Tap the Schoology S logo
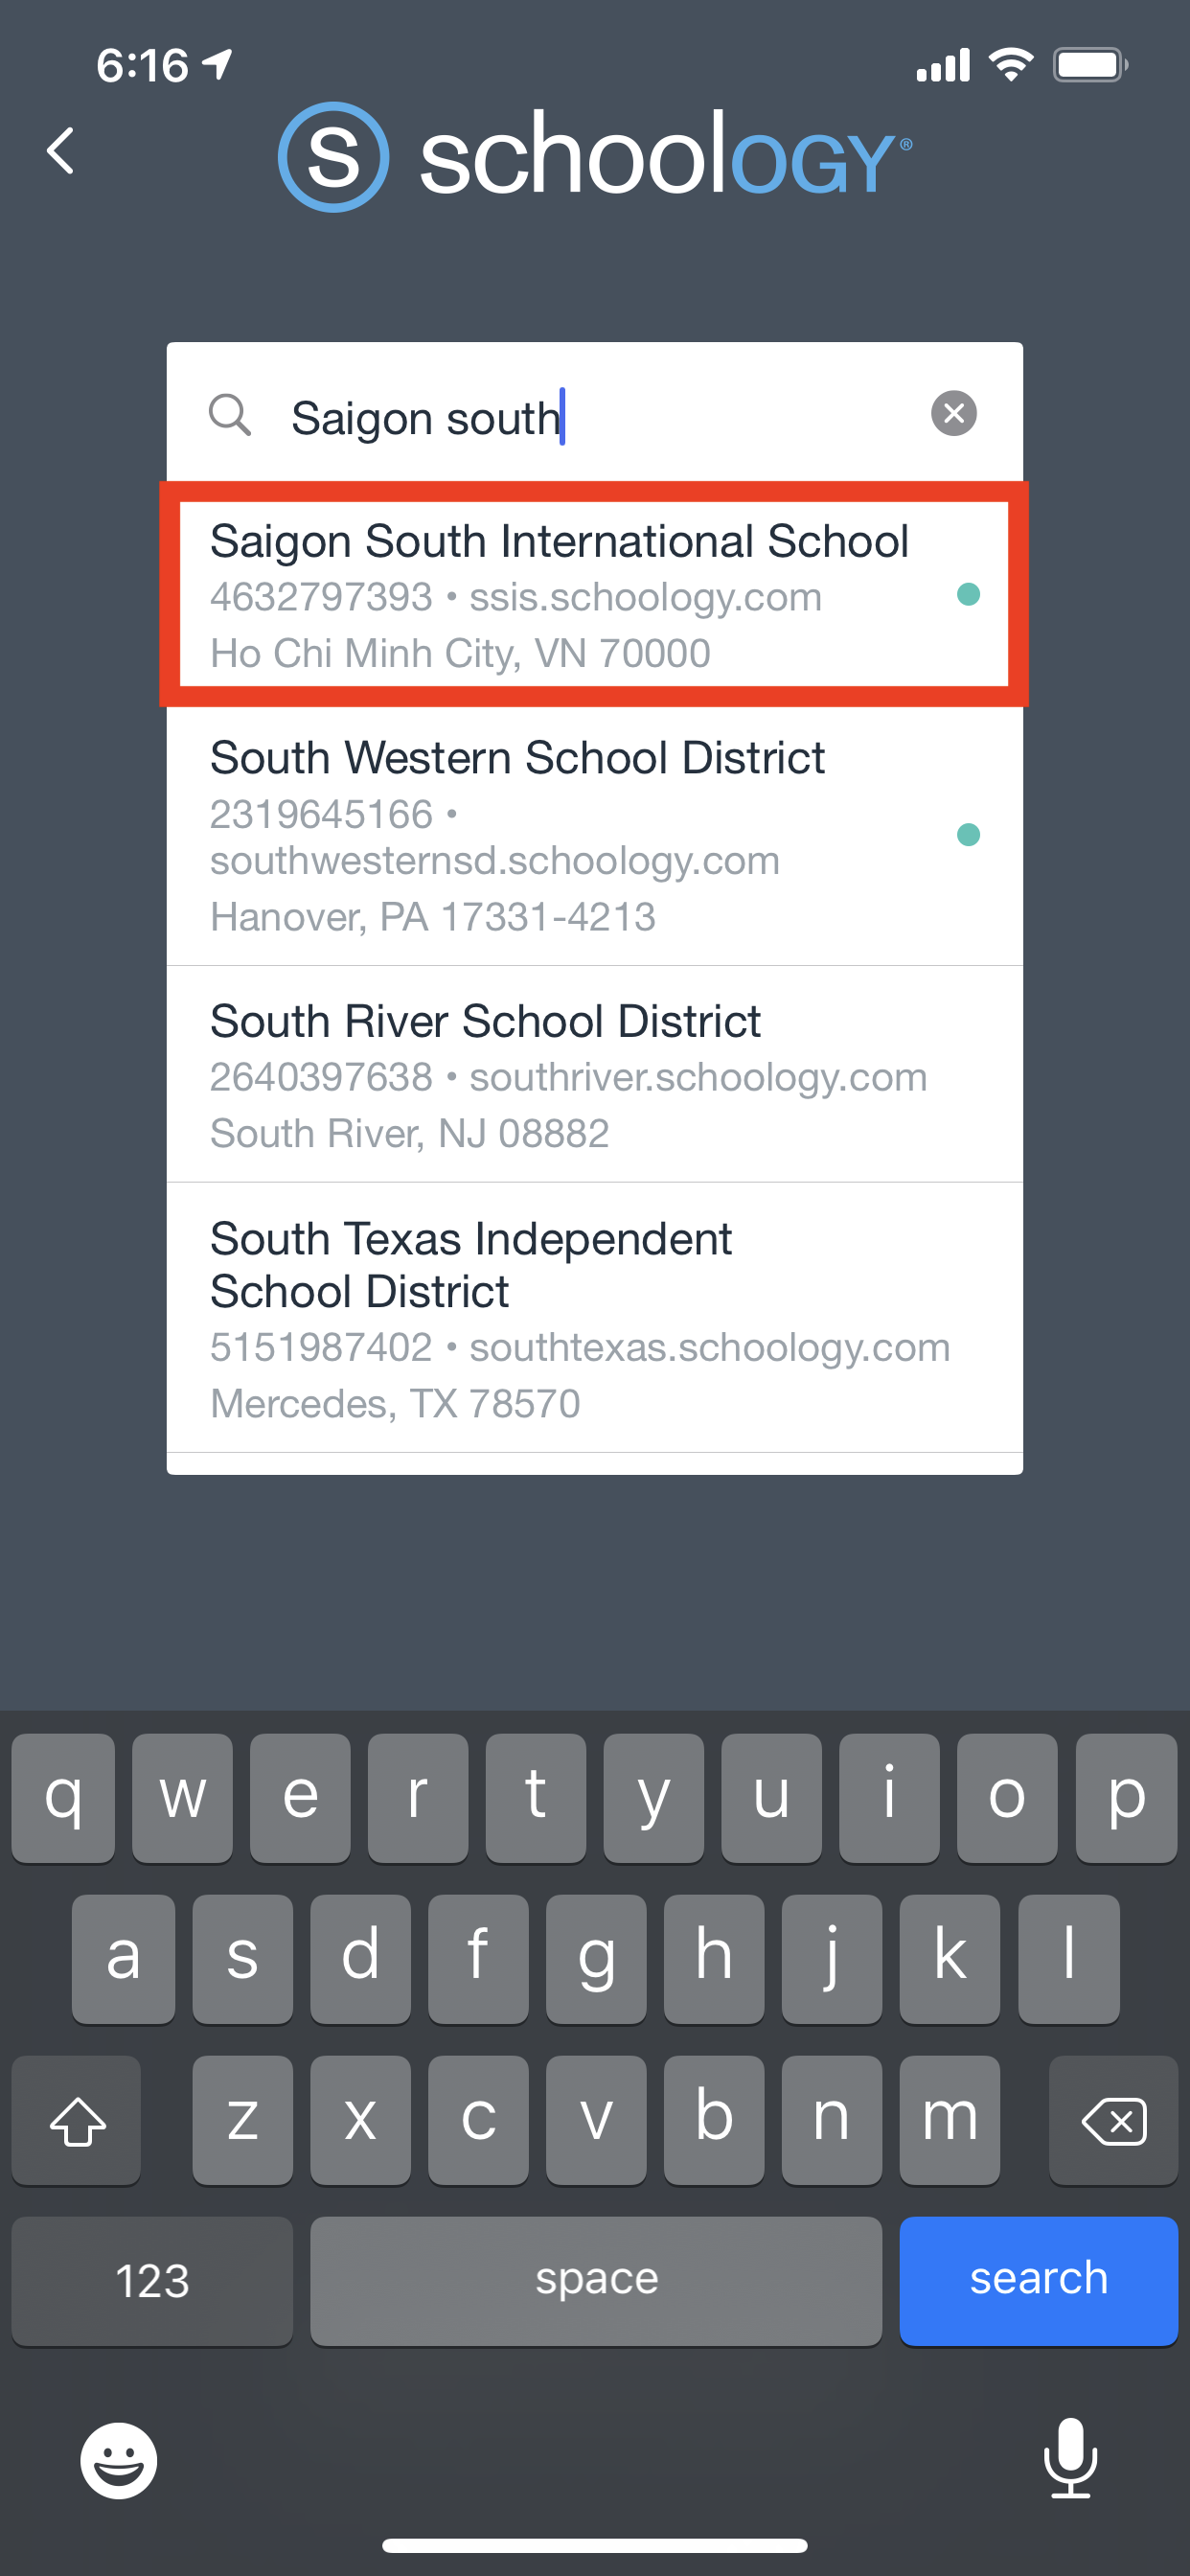 coord(333,157)
